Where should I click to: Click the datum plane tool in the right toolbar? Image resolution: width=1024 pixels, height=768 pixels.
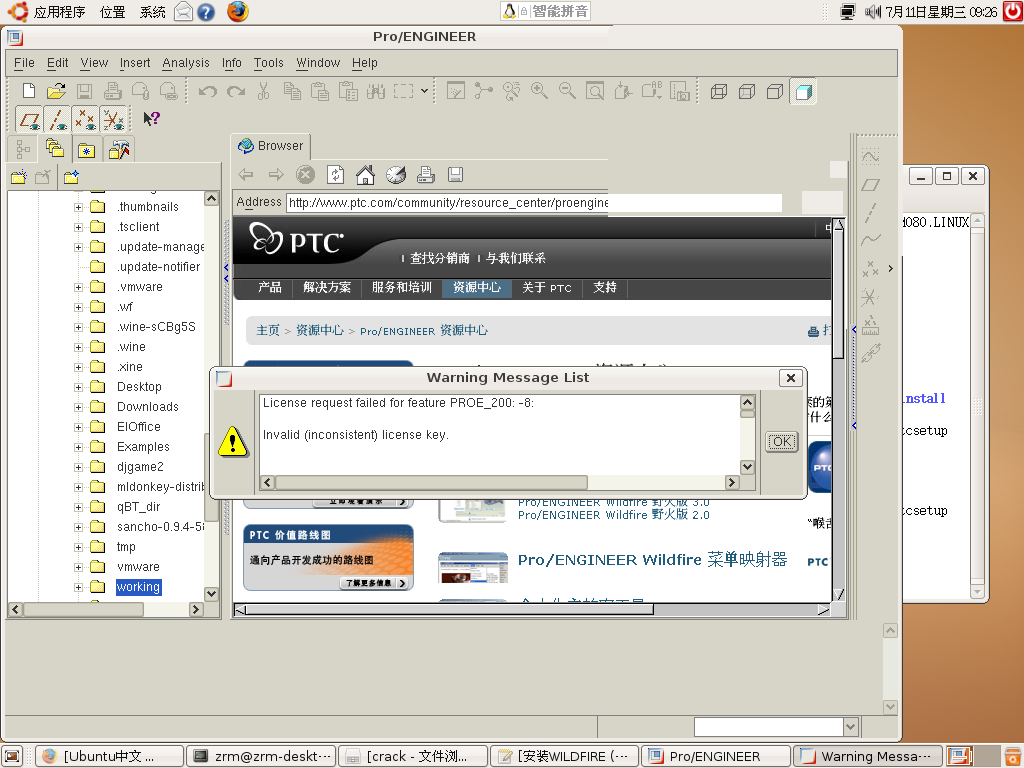pos(871,185)
